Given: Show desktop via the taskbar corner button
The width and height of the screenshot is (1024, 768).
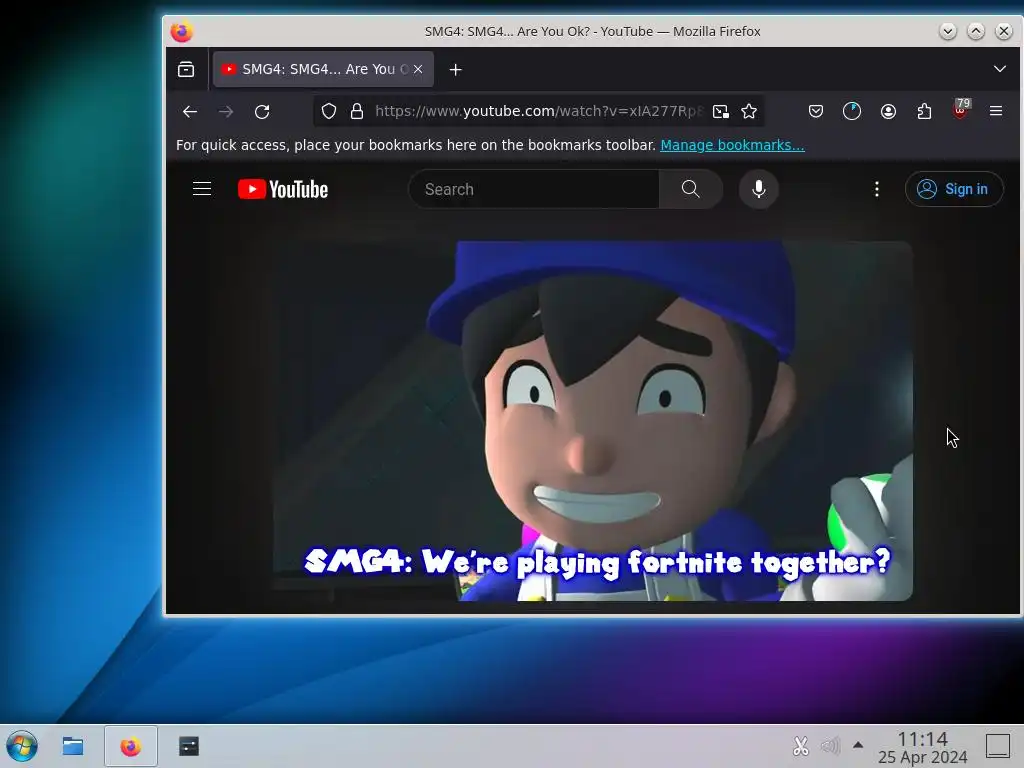Looking at the screenshot, I should 998,746.
